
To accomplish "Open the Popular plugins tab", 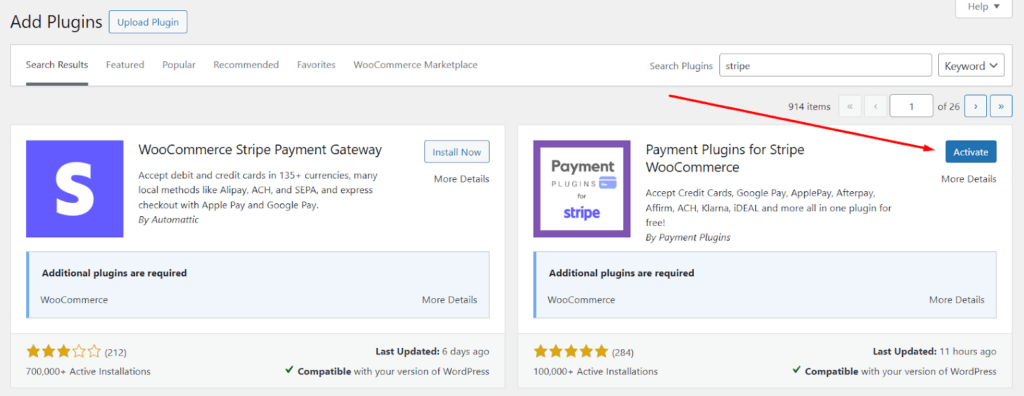I will pos(179,65).
